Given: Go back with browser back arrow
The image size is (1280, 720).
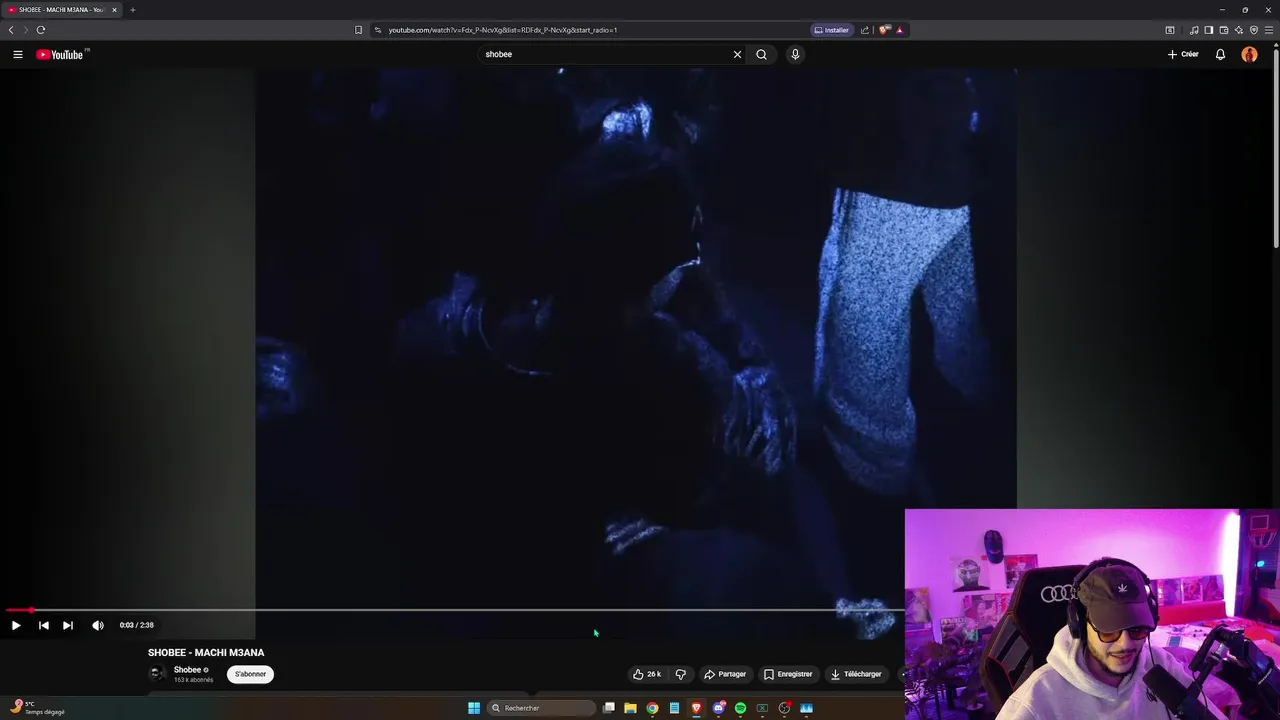Looking at the screenshot, I should (11, 30).
